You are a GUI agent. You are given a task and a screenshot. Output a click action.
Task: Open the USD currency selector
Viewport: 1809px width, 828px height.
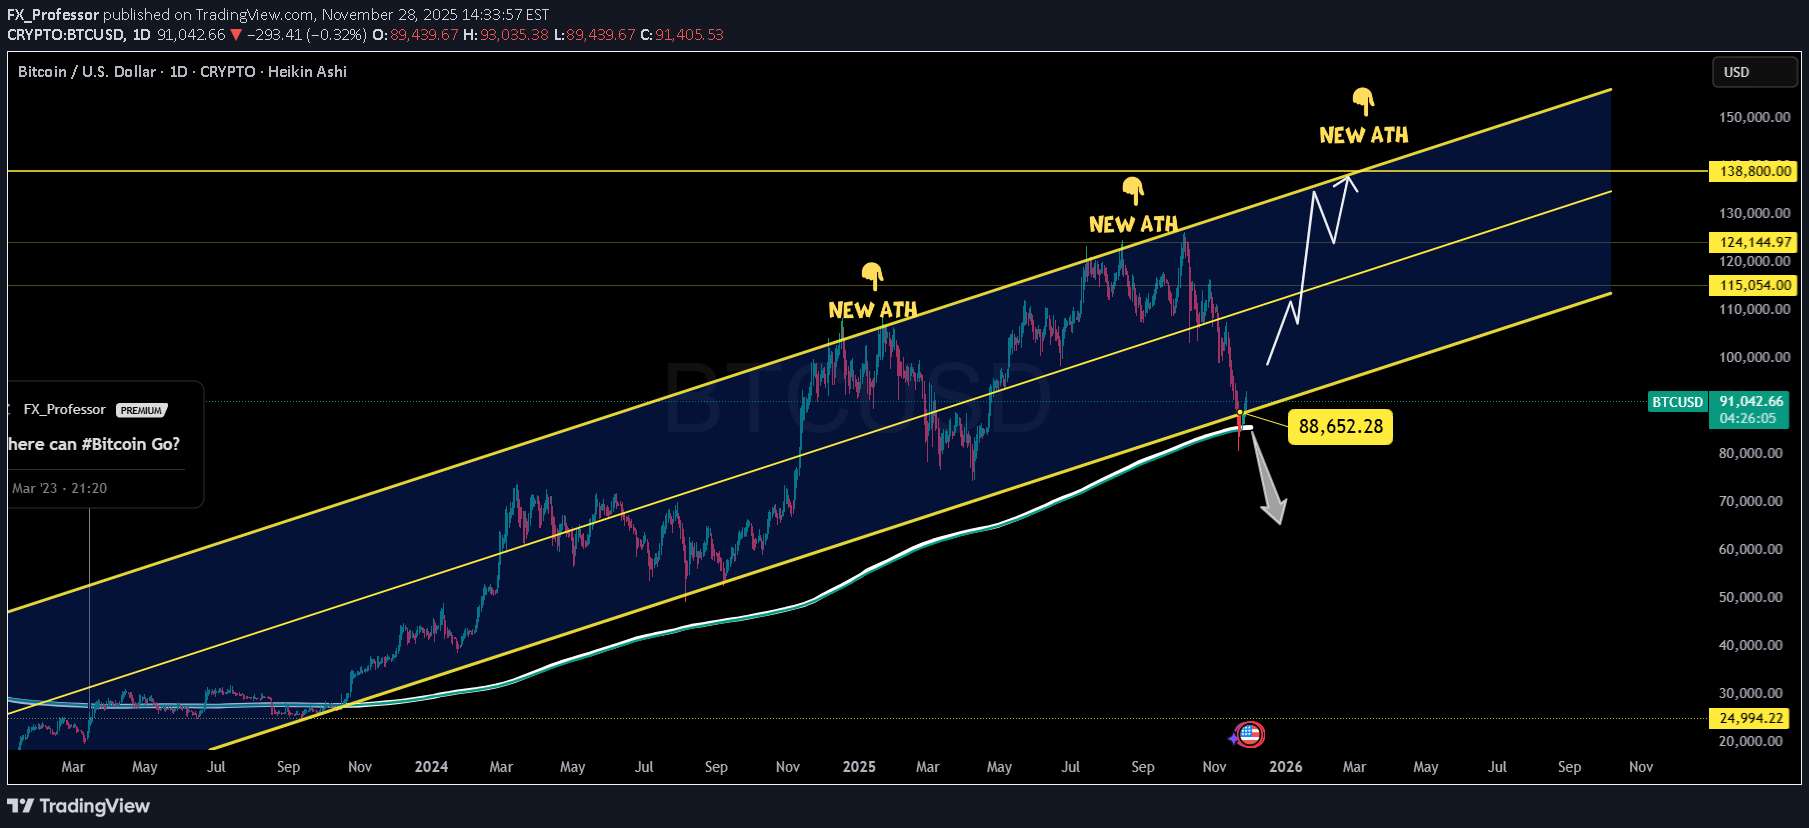[x=1753, y=72]
